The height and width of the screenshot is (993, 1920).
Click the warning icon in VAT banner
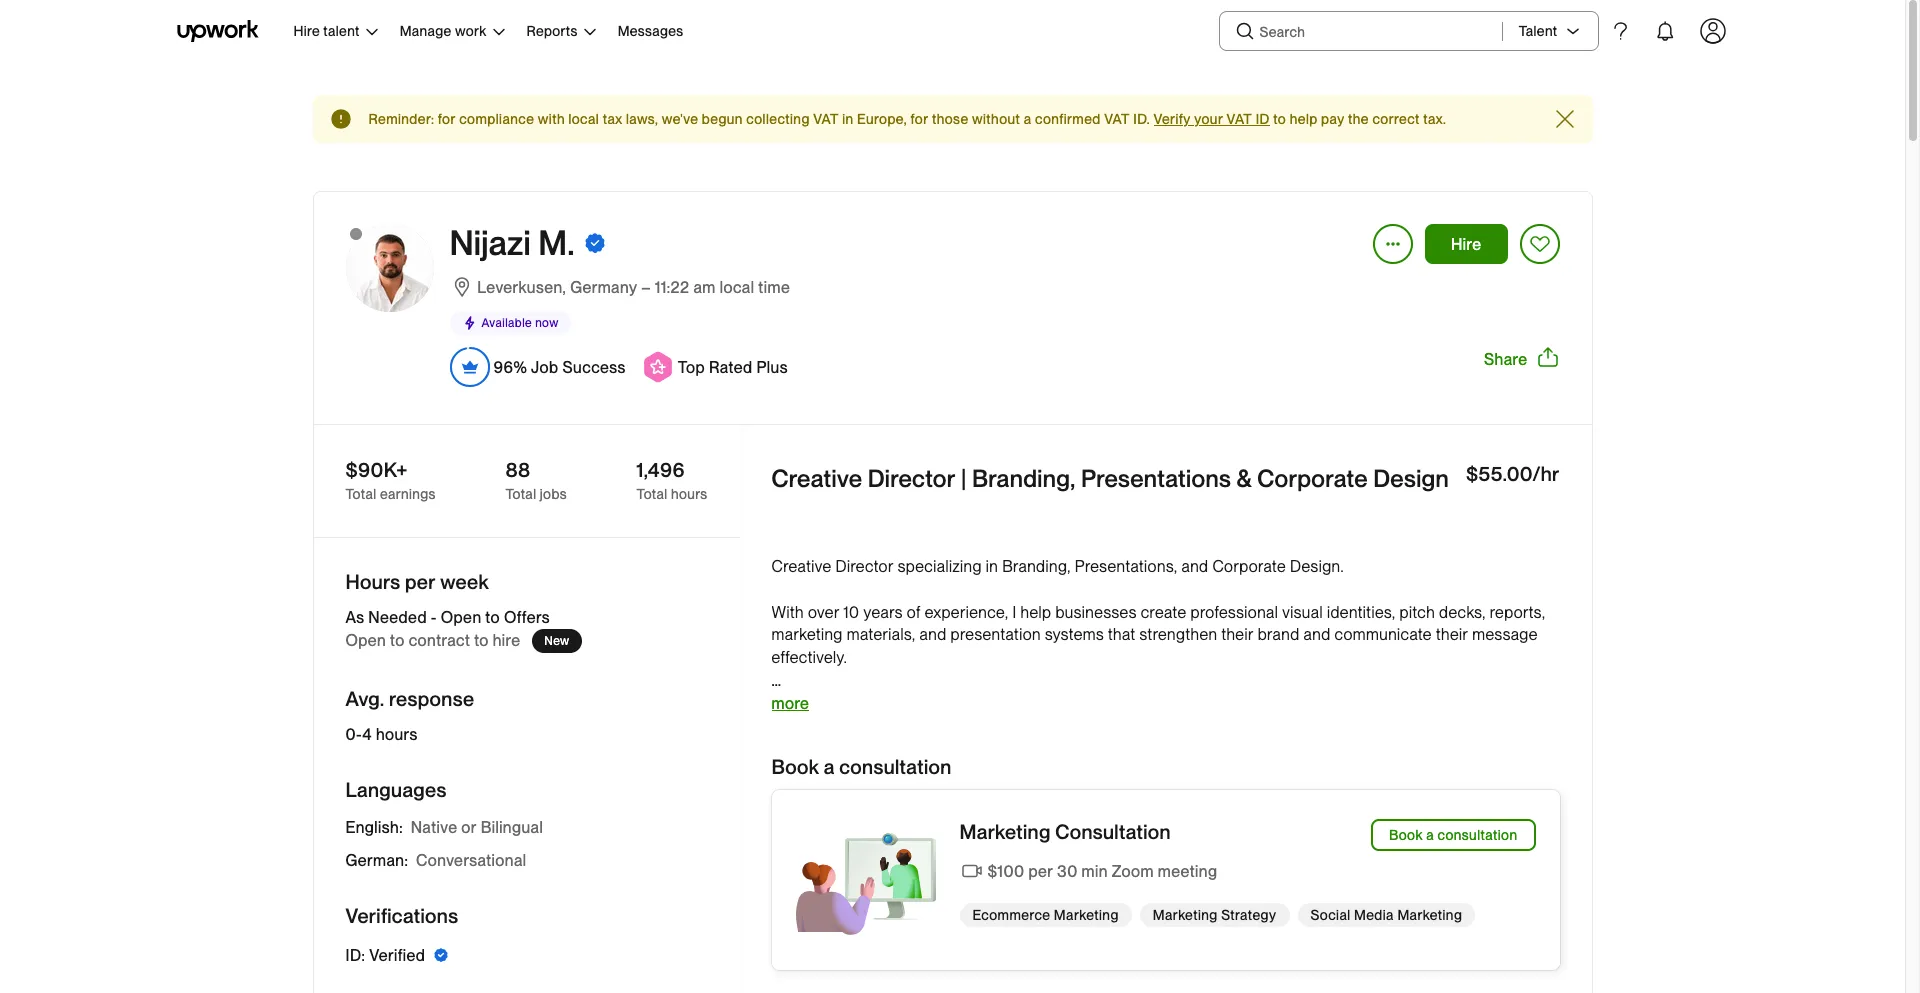[341, 119]
